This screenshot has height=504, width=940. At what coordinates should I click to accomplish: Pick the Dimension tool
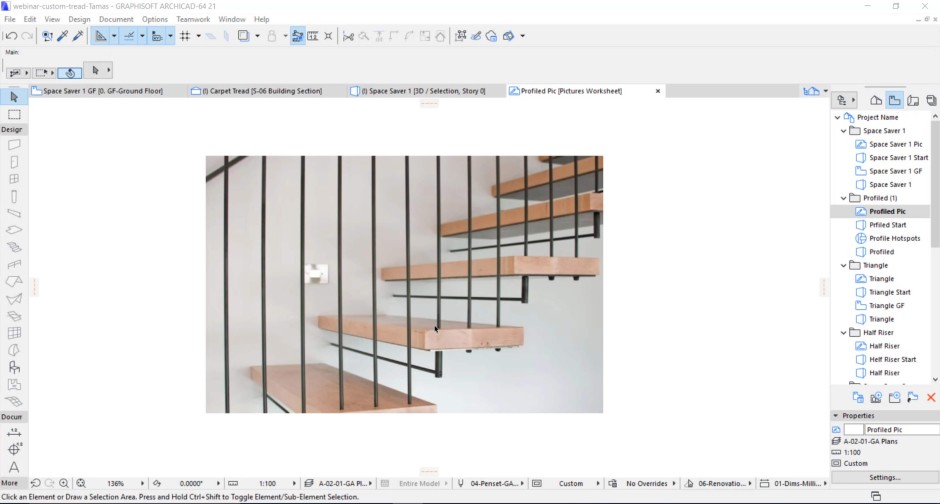(14, 432)
